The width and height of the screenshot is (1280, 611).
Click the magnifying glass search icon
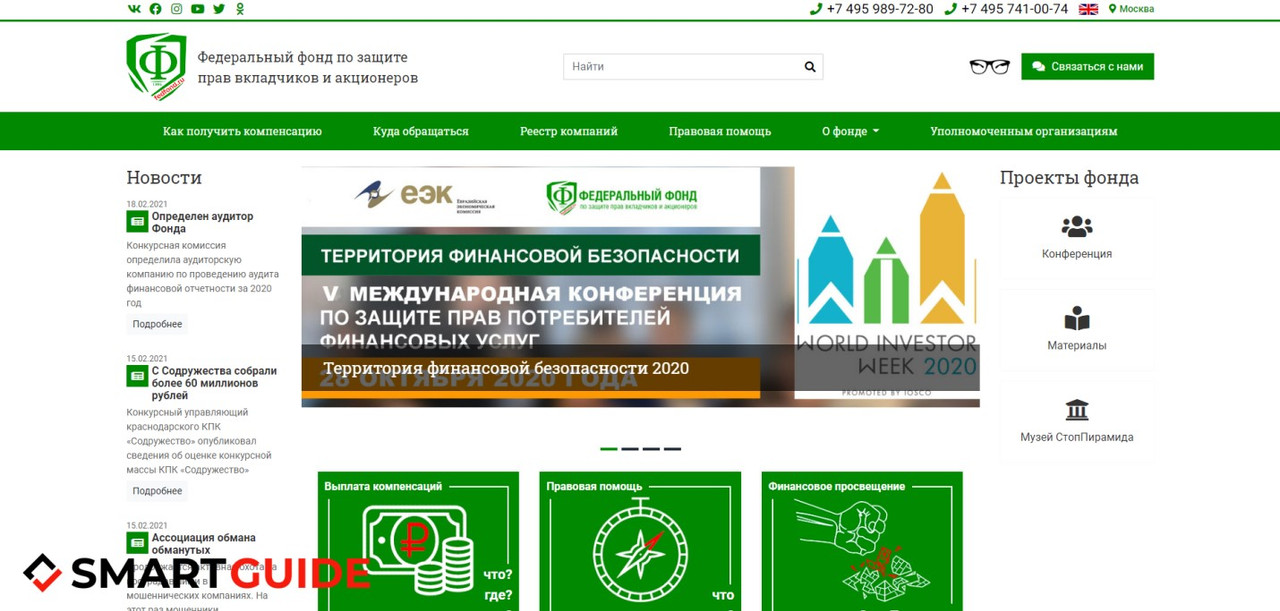pos(810,67)
